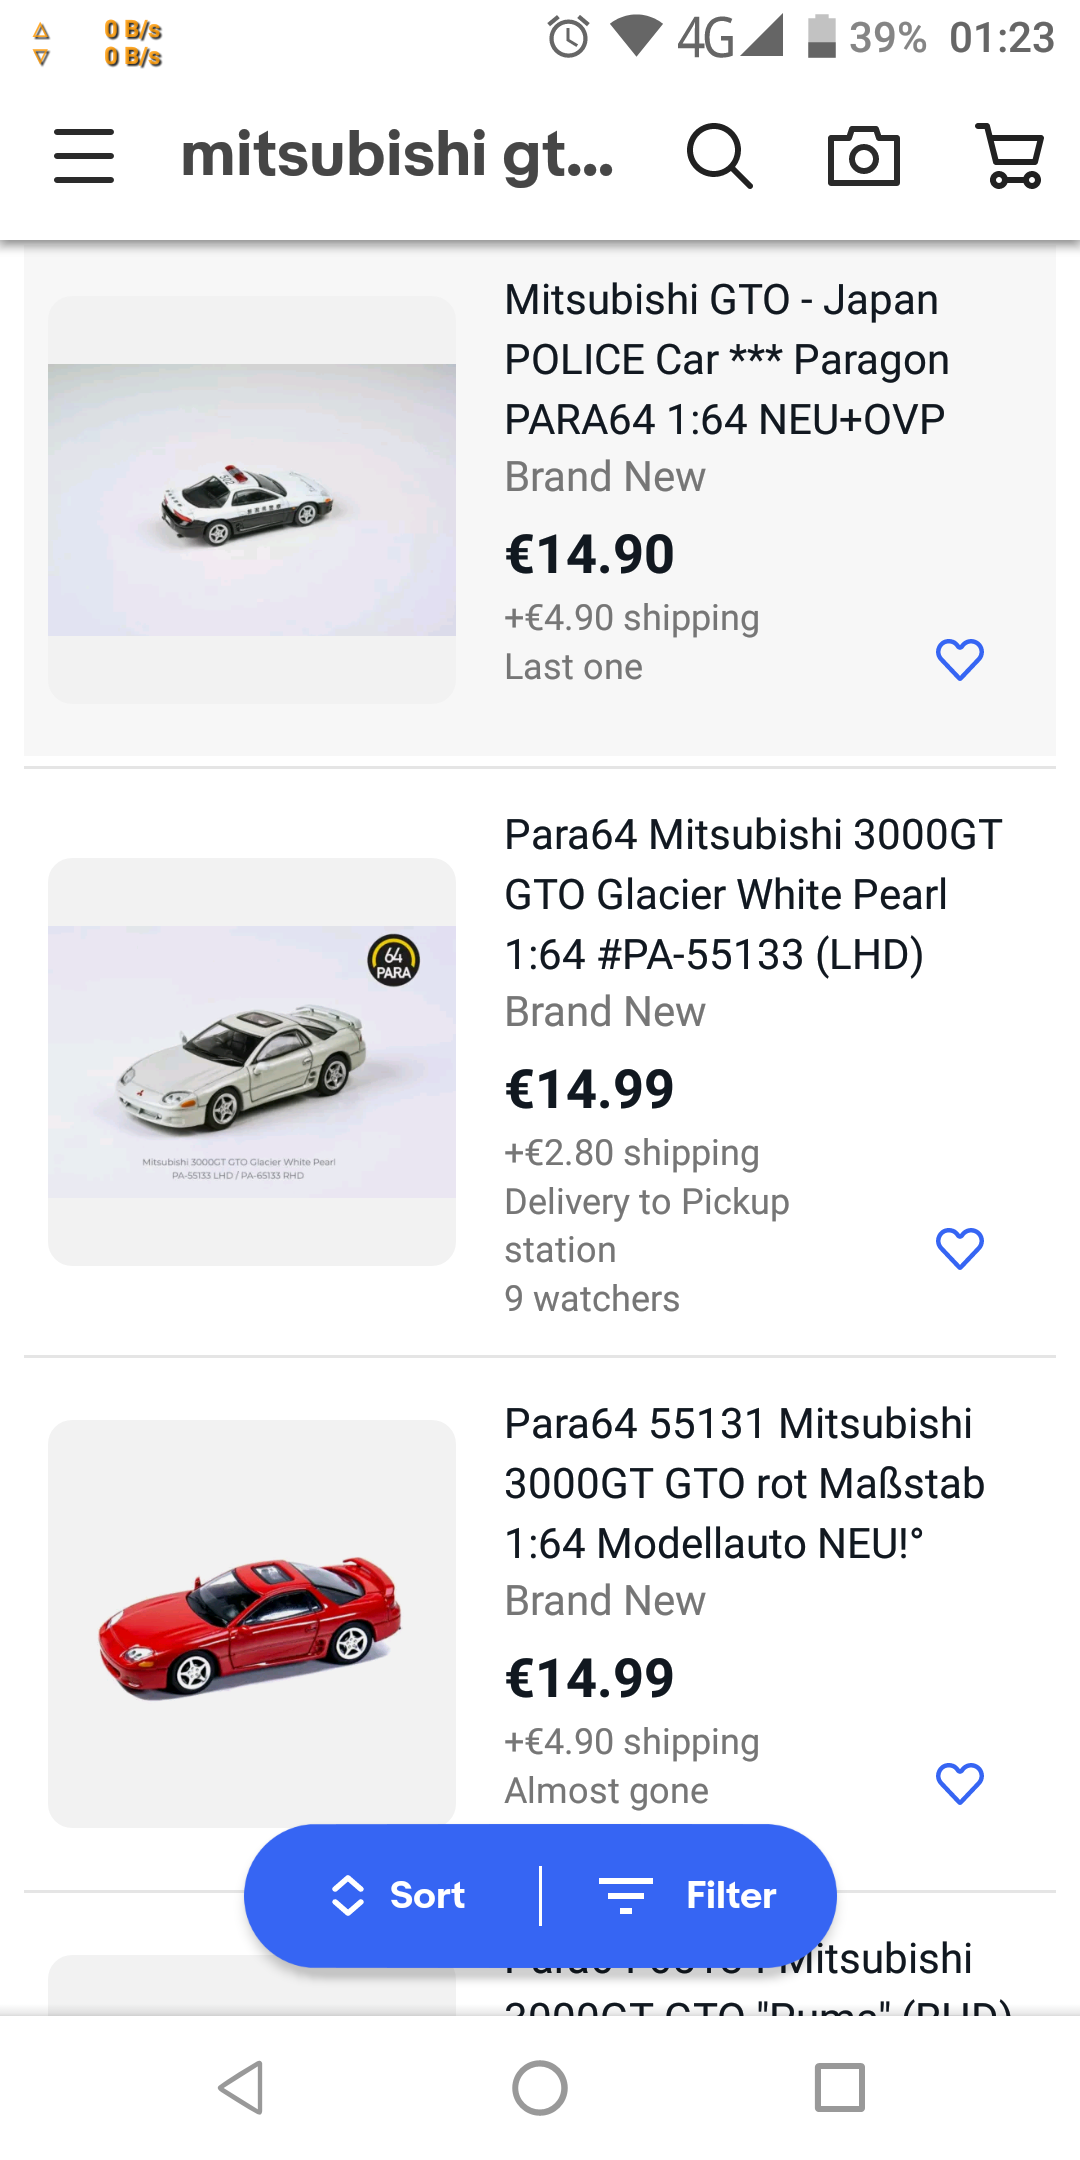
Task: Toggle watch heart on Glacier White Pearl
Action: (x=959, y=1249)
